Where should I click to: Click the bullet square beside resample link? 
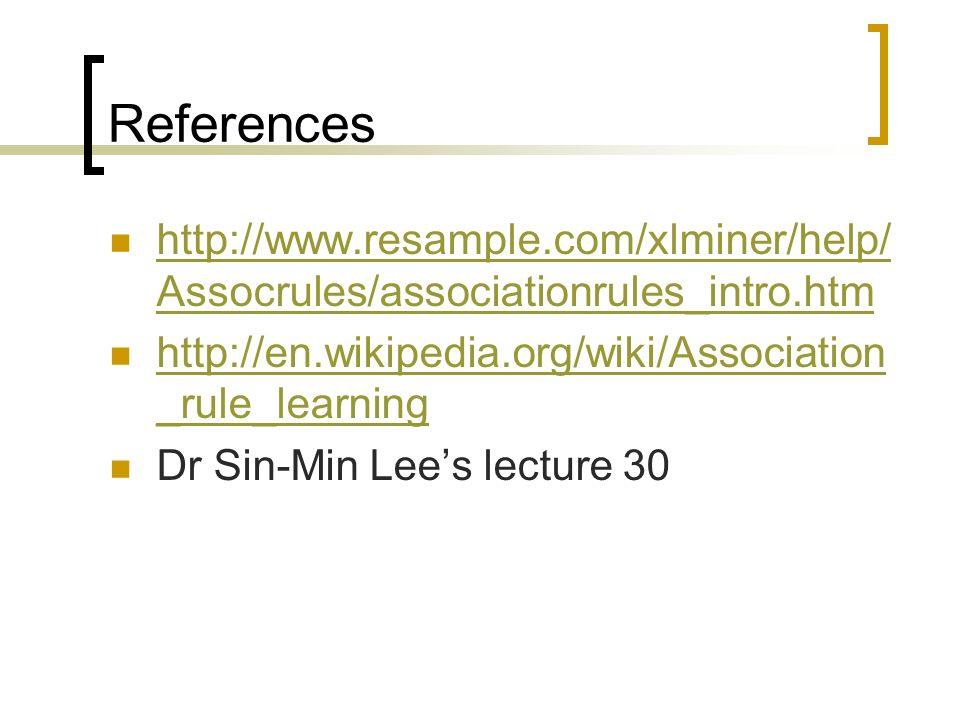coord(121,243)
